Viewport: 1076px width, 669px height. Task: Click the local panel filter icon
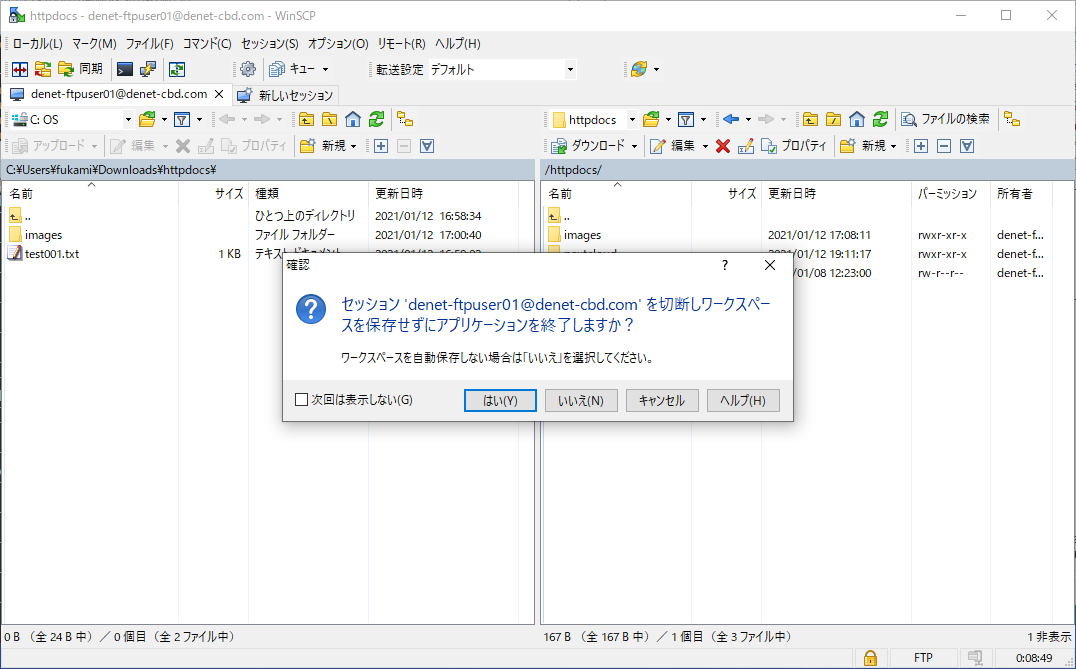(182, 119)
